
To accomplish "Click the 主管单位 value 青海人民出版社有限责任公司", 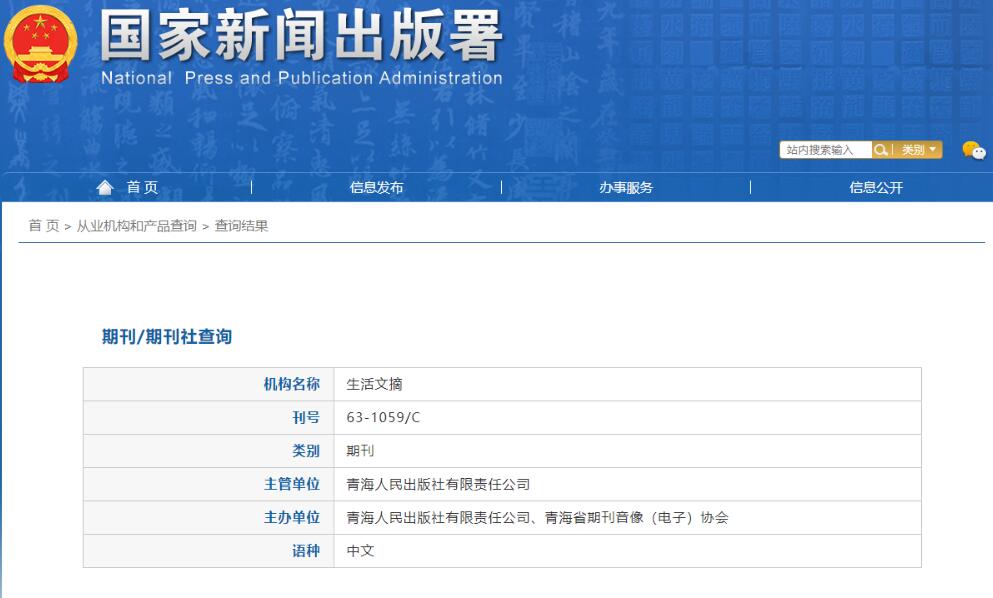I will (x=438, y=484).
